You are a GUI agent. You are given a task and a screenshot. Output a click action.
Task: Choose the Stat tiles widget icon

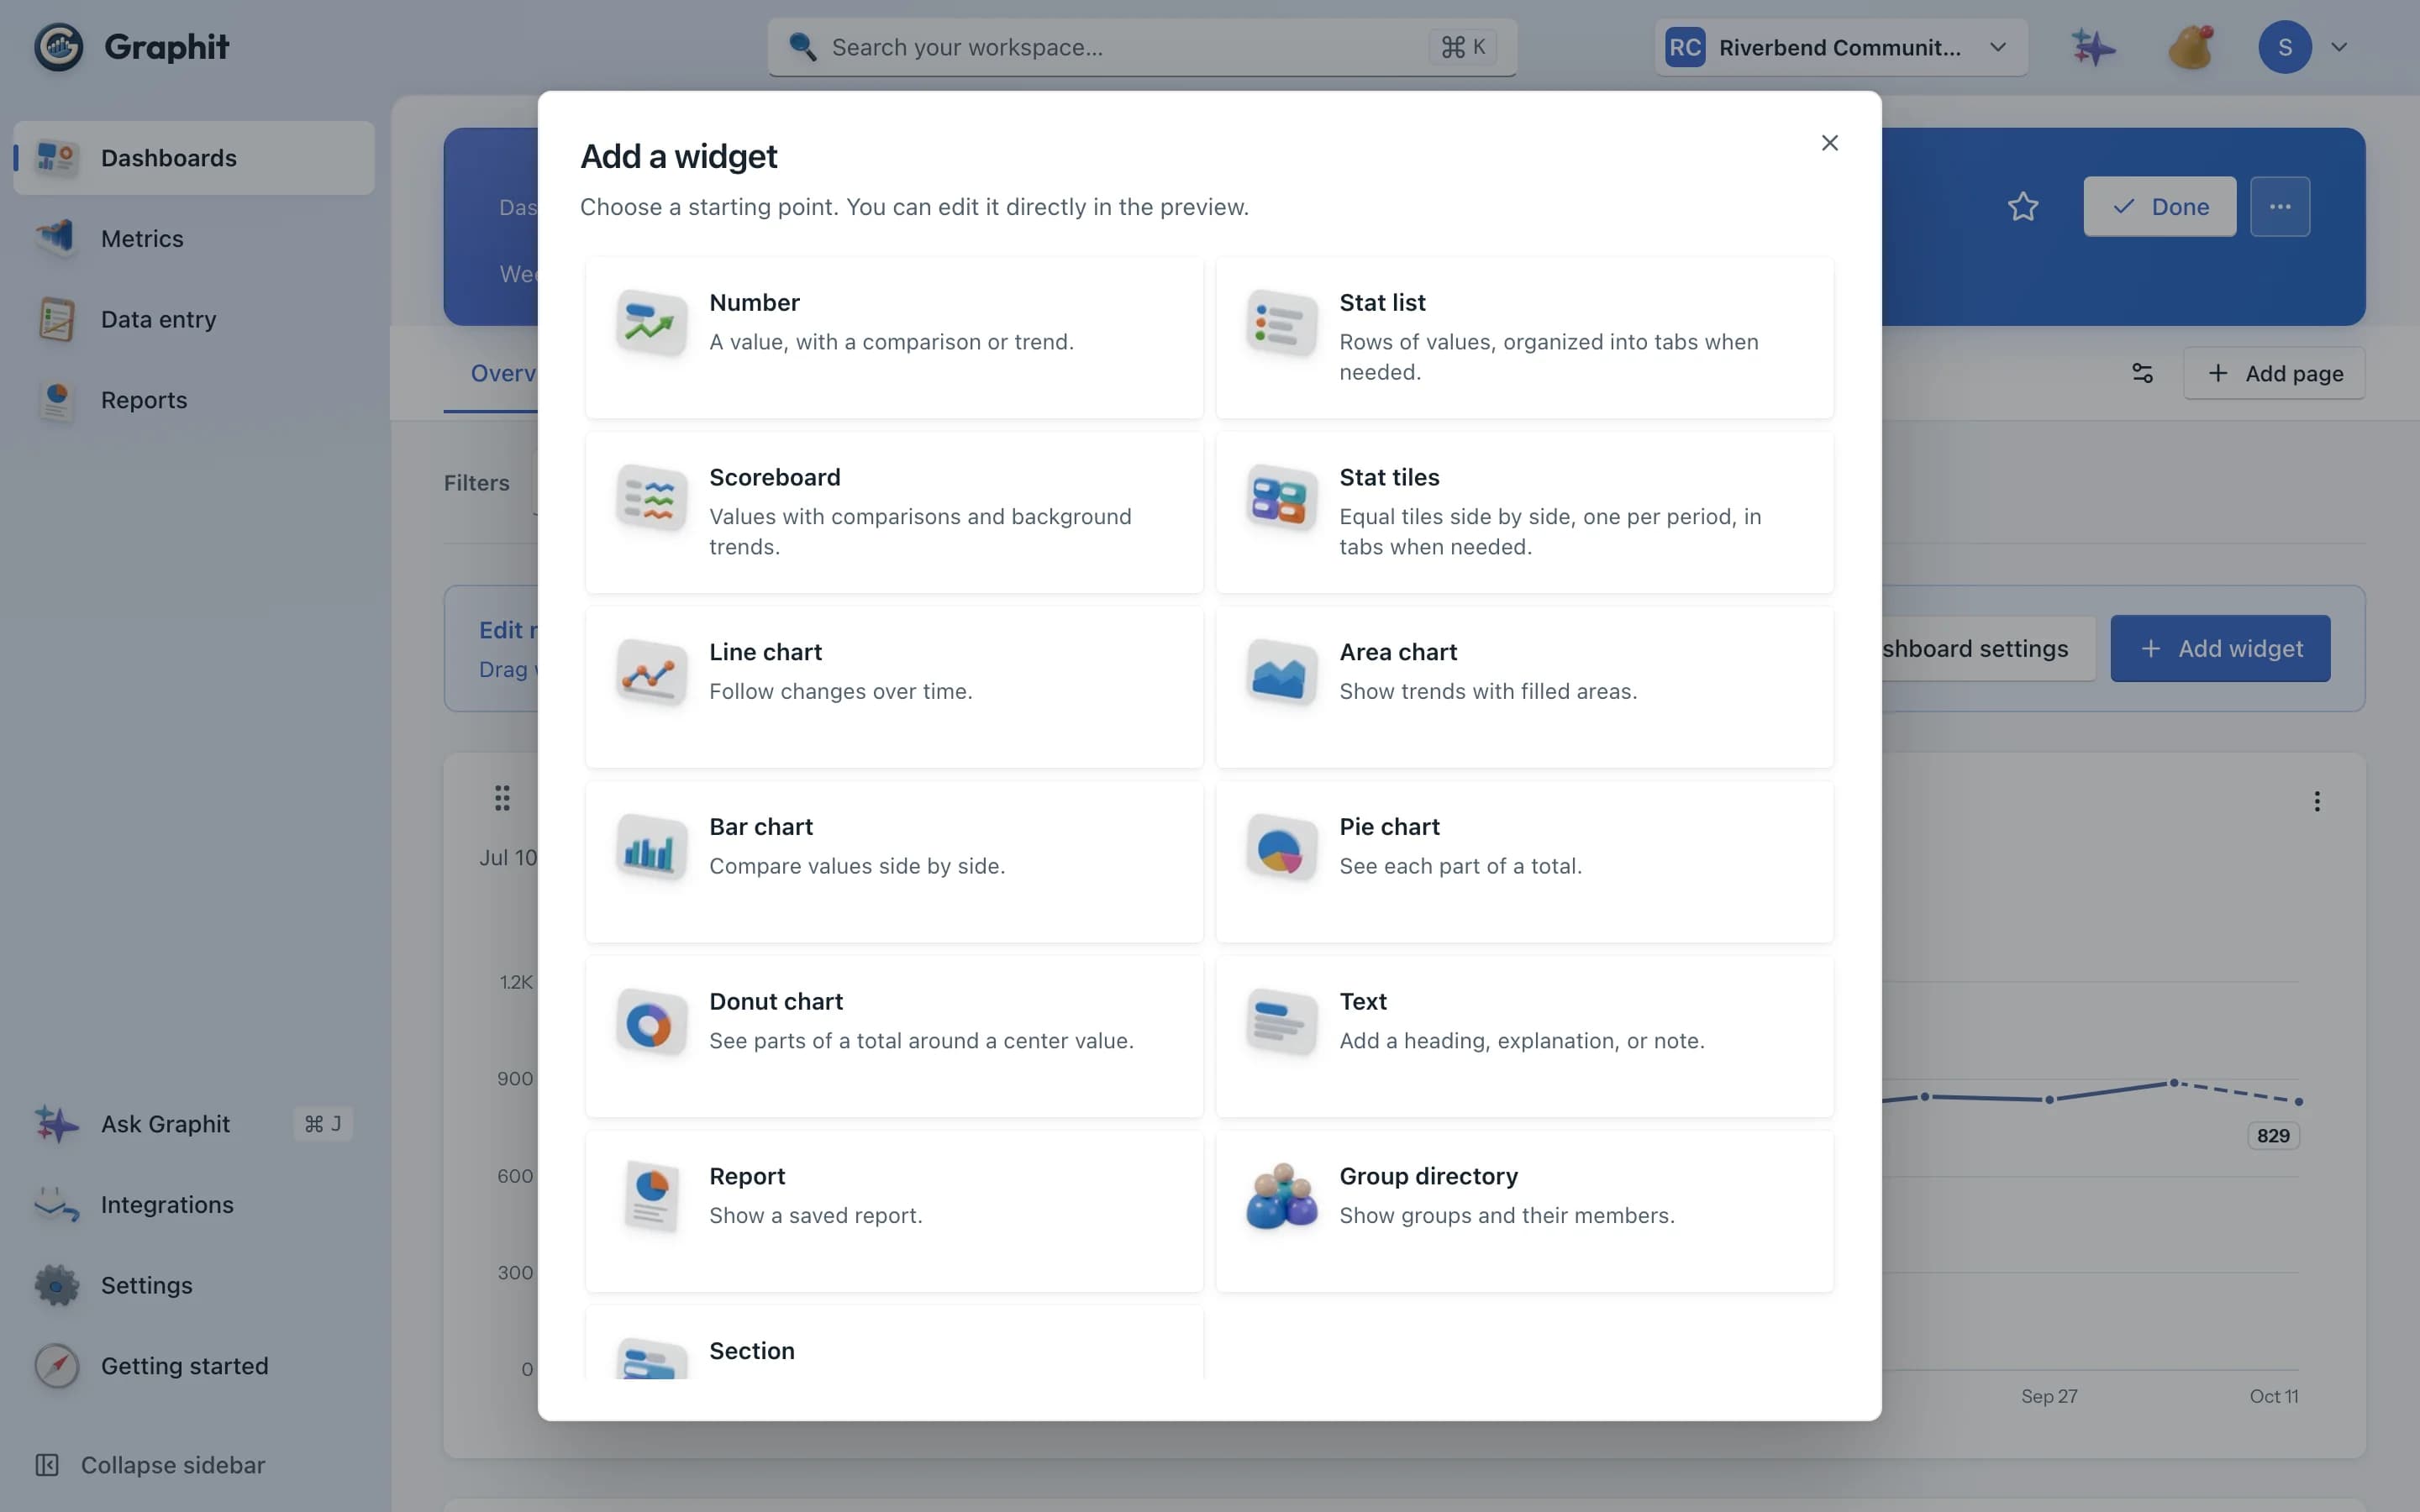pos(1281,498)
